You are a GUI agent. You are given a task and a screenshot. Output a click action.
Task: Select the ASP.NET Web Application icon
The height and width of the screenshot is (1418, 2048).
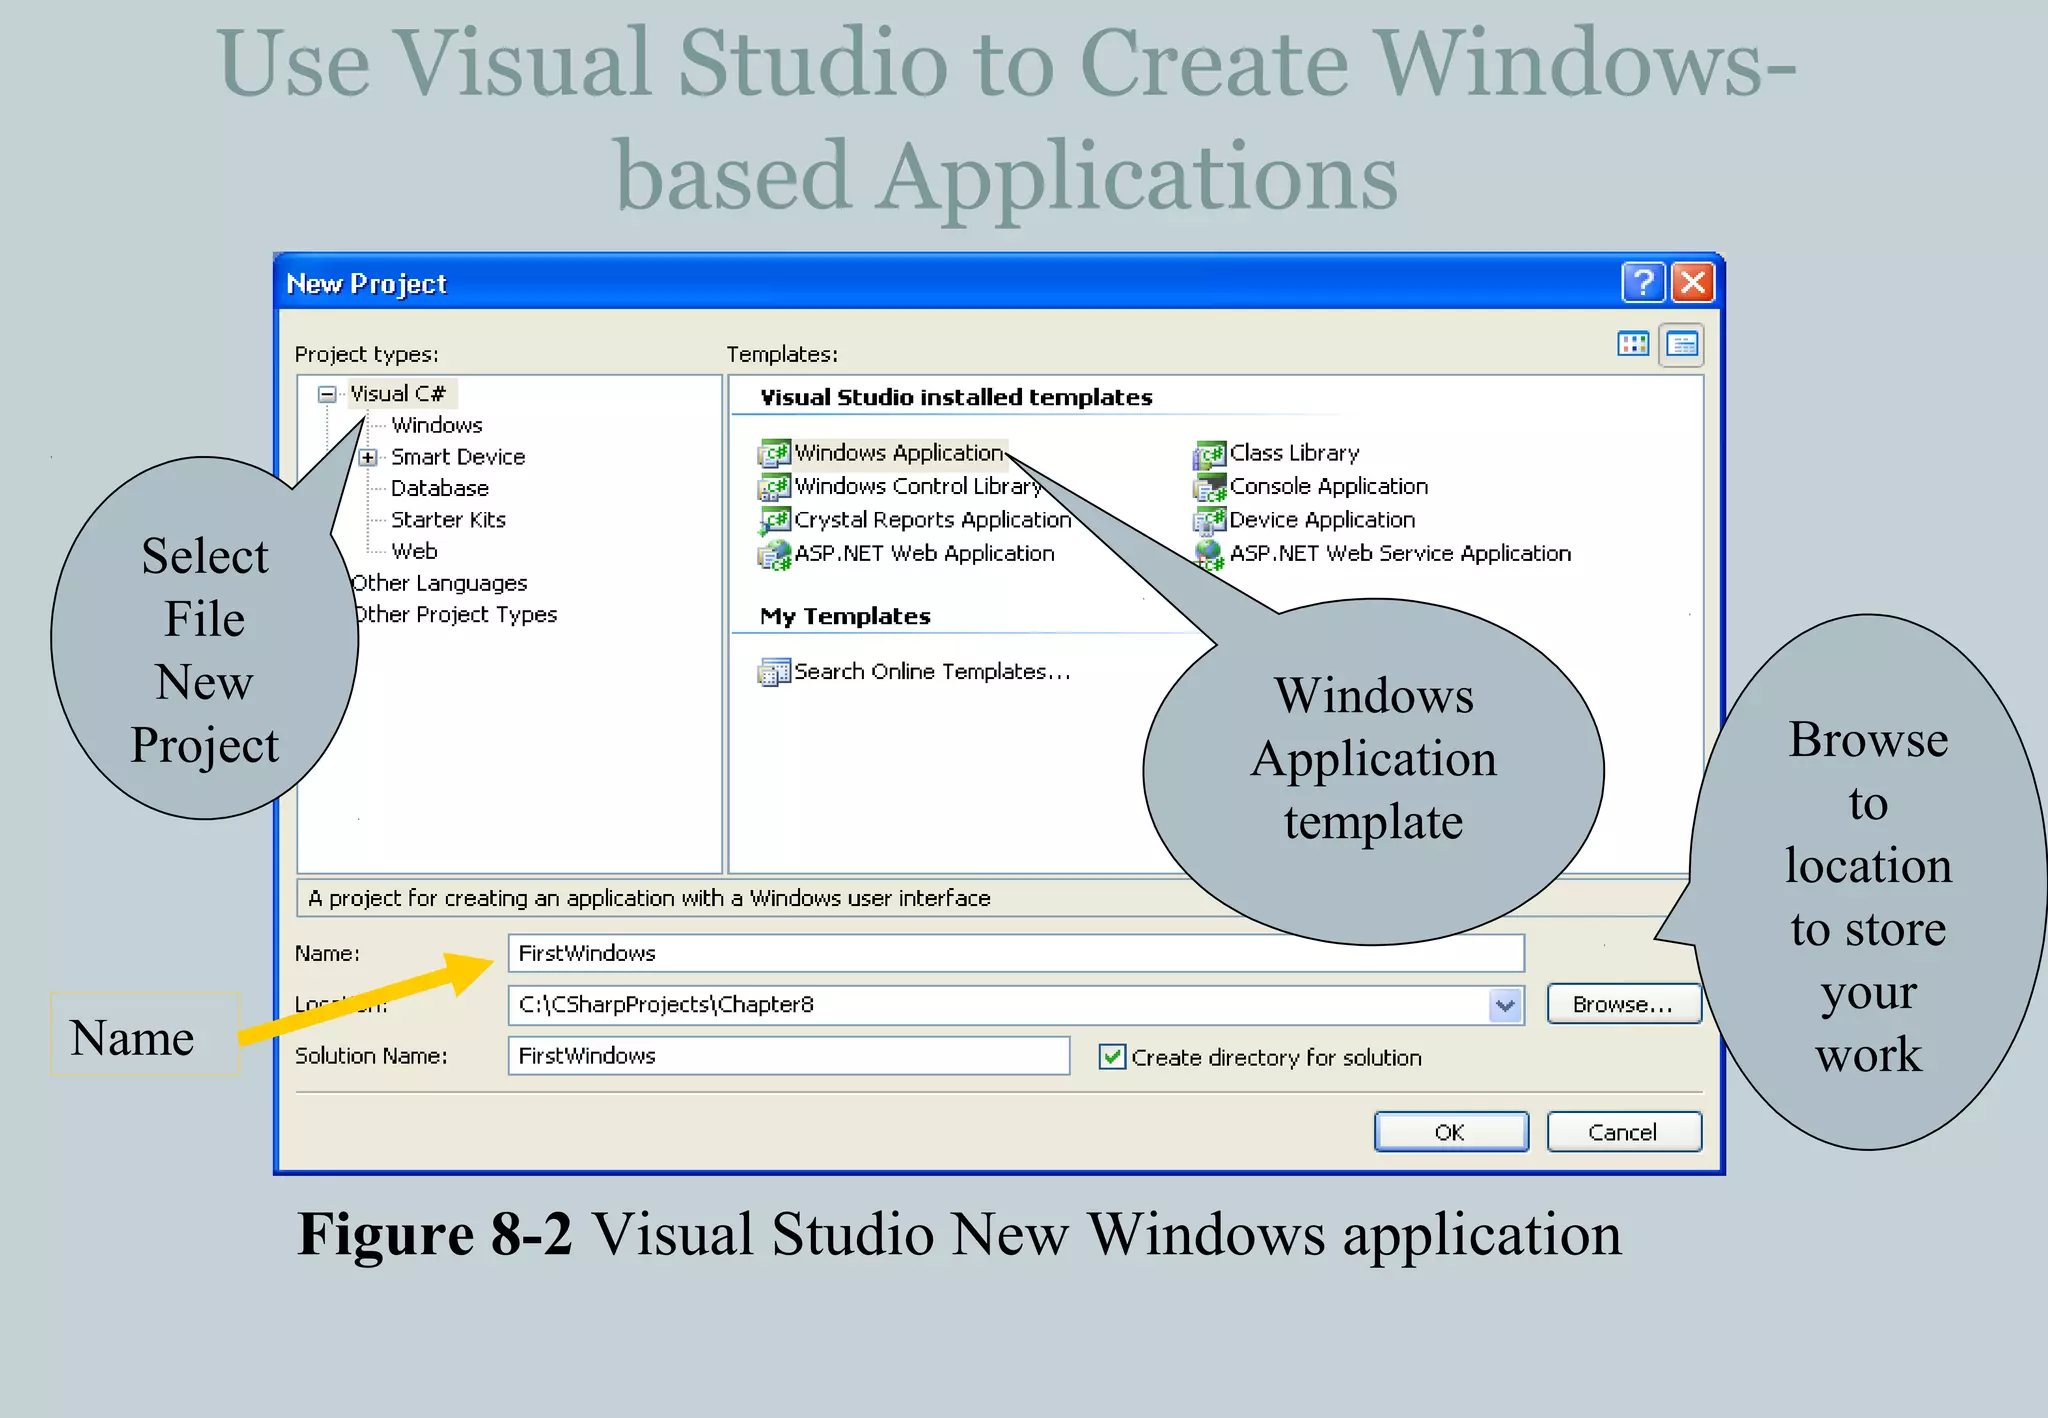tap(774, 555)
